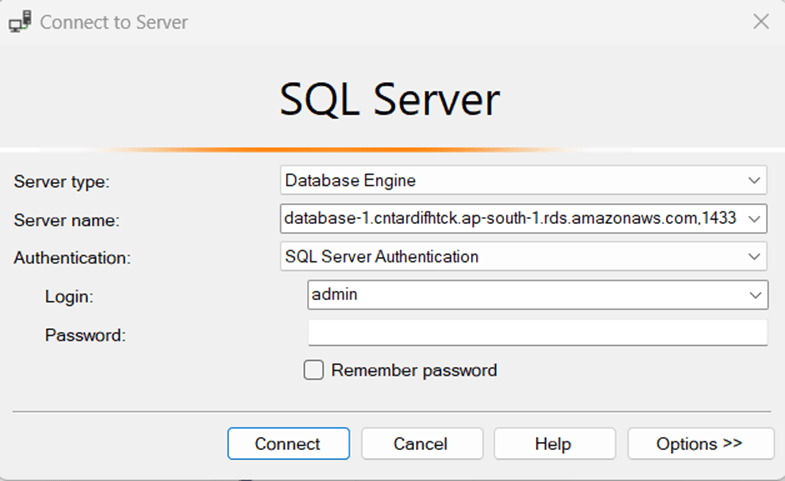The image size is (785, 481).
Task: Click the Connect button
Action: [288, 444]
